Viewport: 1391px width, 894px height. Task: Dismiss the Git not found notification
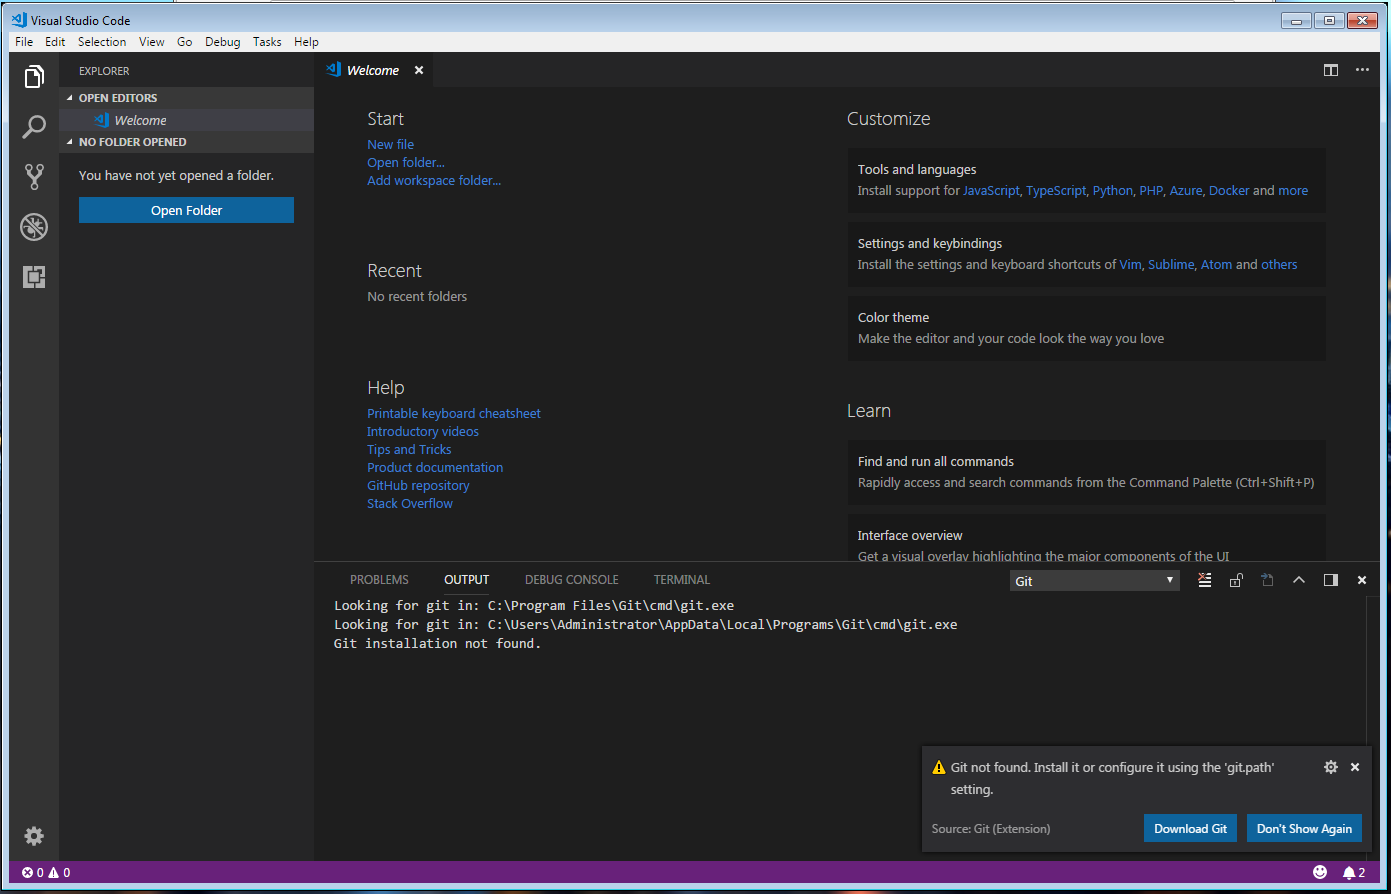(1355, 767)
